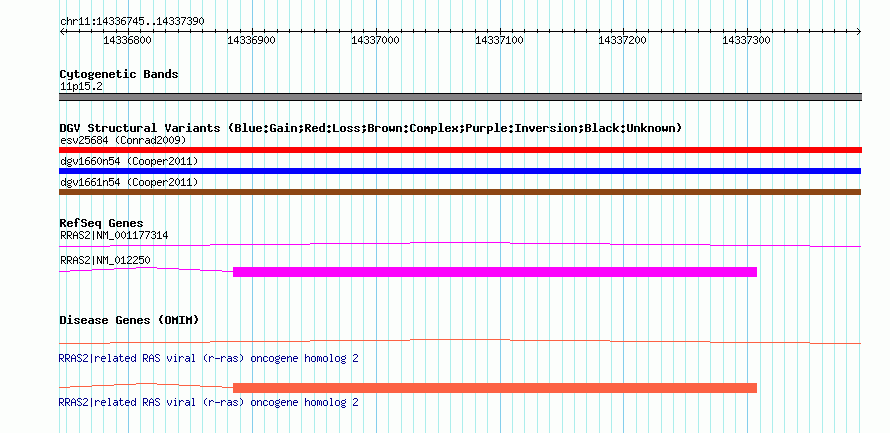Click the thin magenta NM_001177314 intron line
This screenshot has height=433, width=890.
pos(460,245)
